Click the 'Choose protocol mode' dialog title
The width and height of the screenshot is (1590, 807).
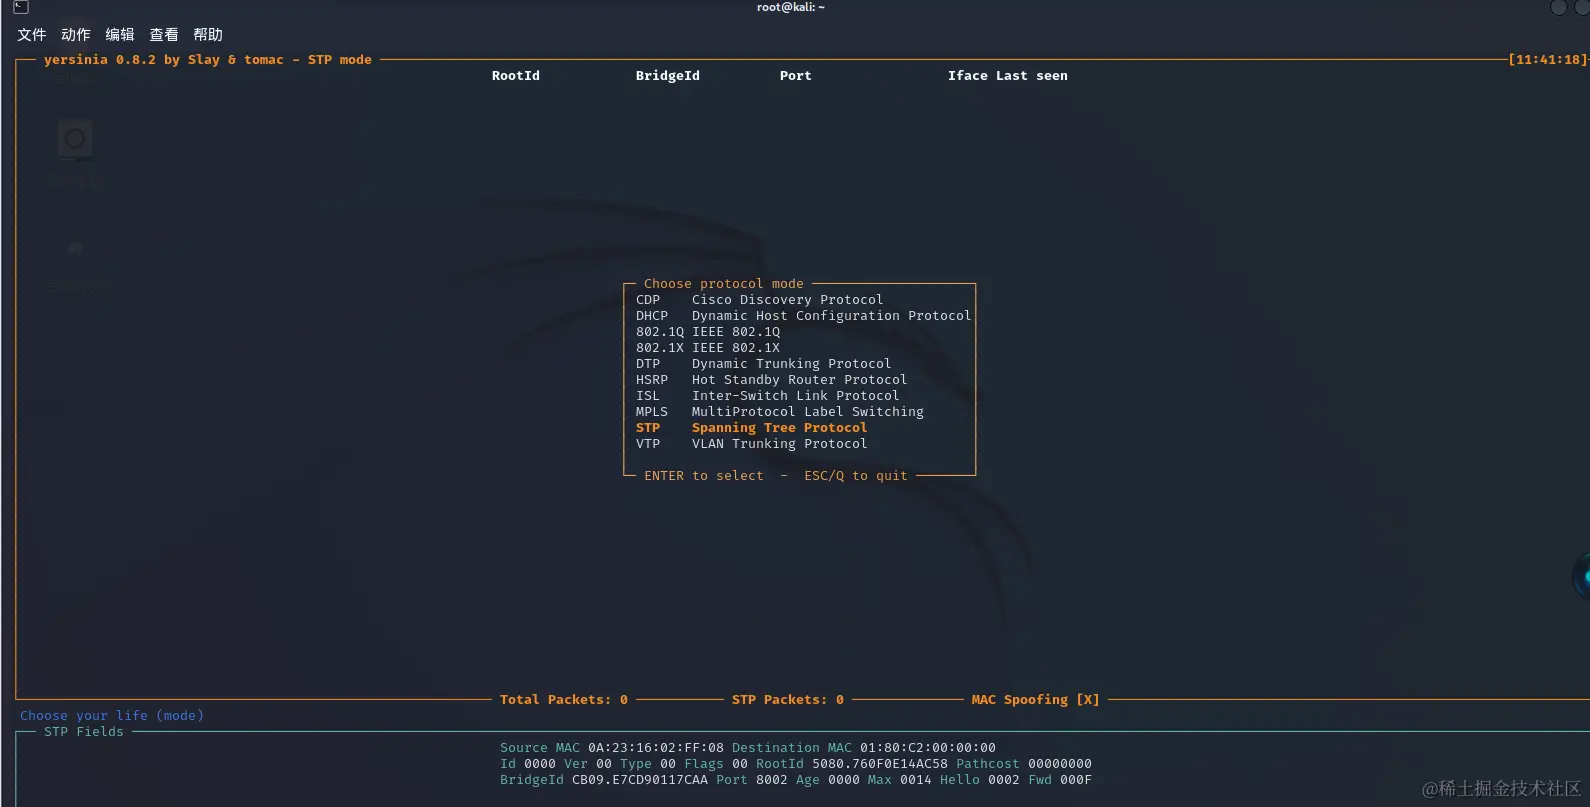(x=724, y=284)
